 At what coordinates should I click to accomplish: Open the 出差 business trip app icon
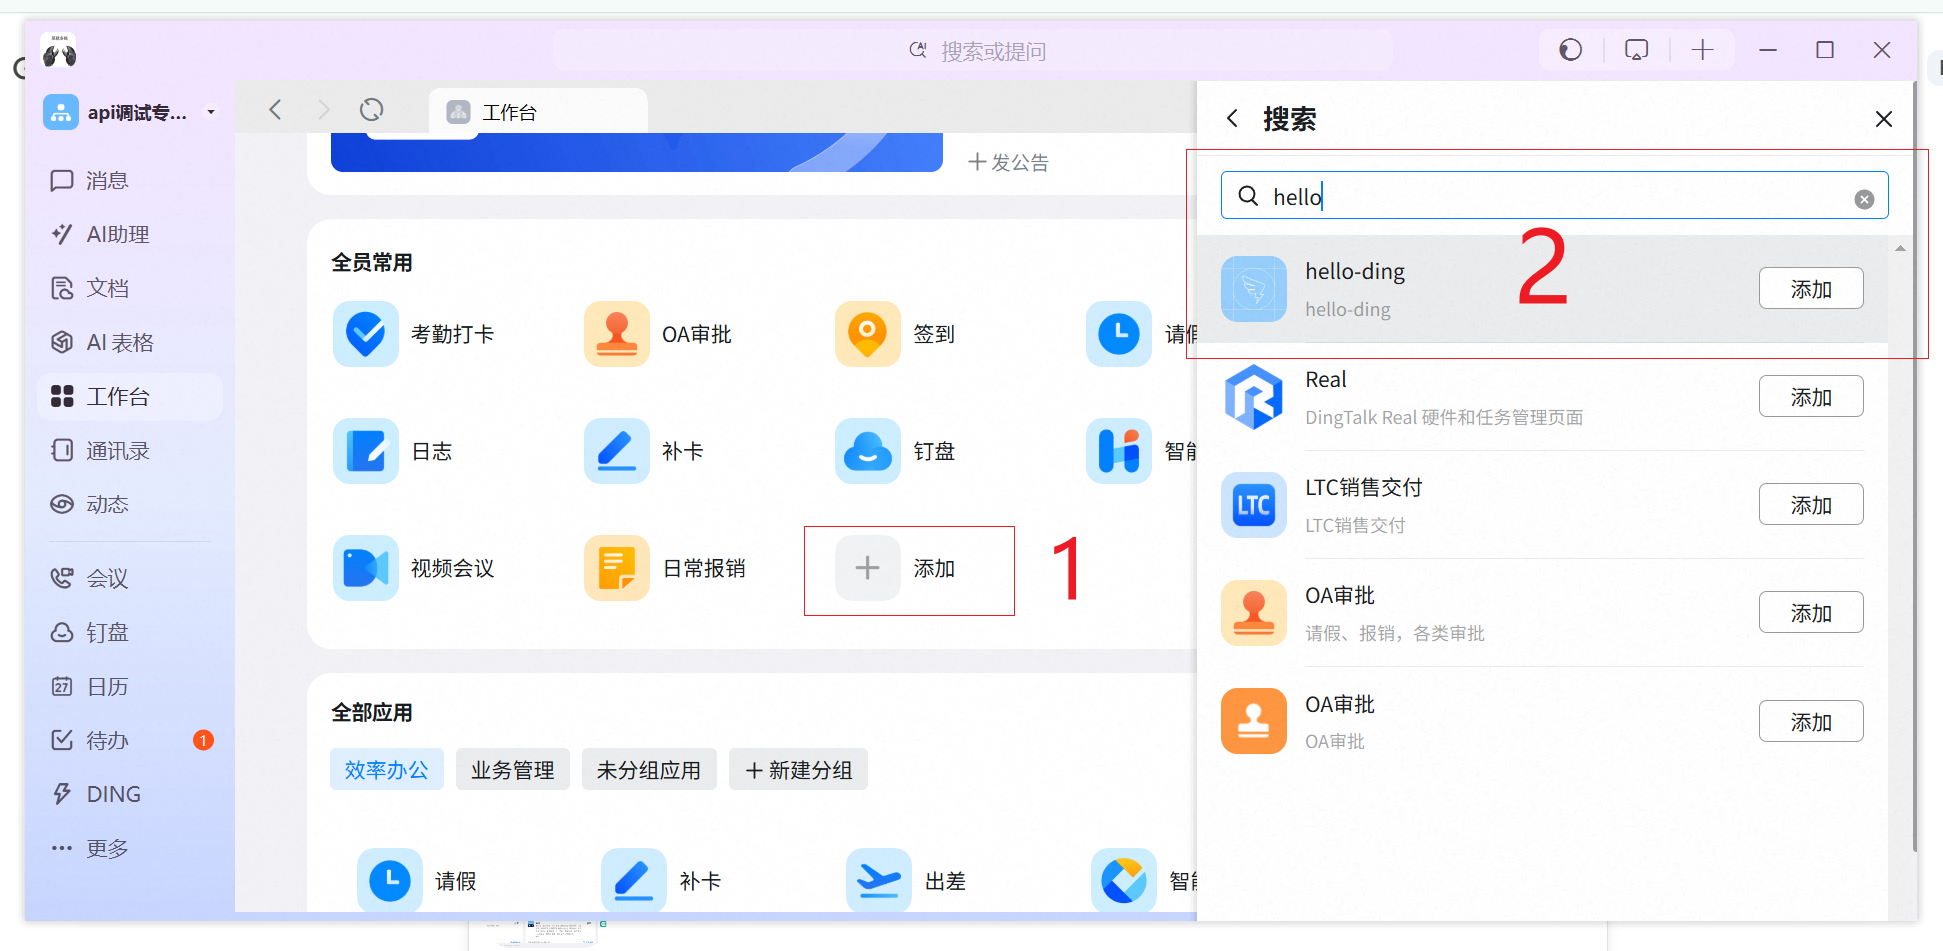point(879,881)
